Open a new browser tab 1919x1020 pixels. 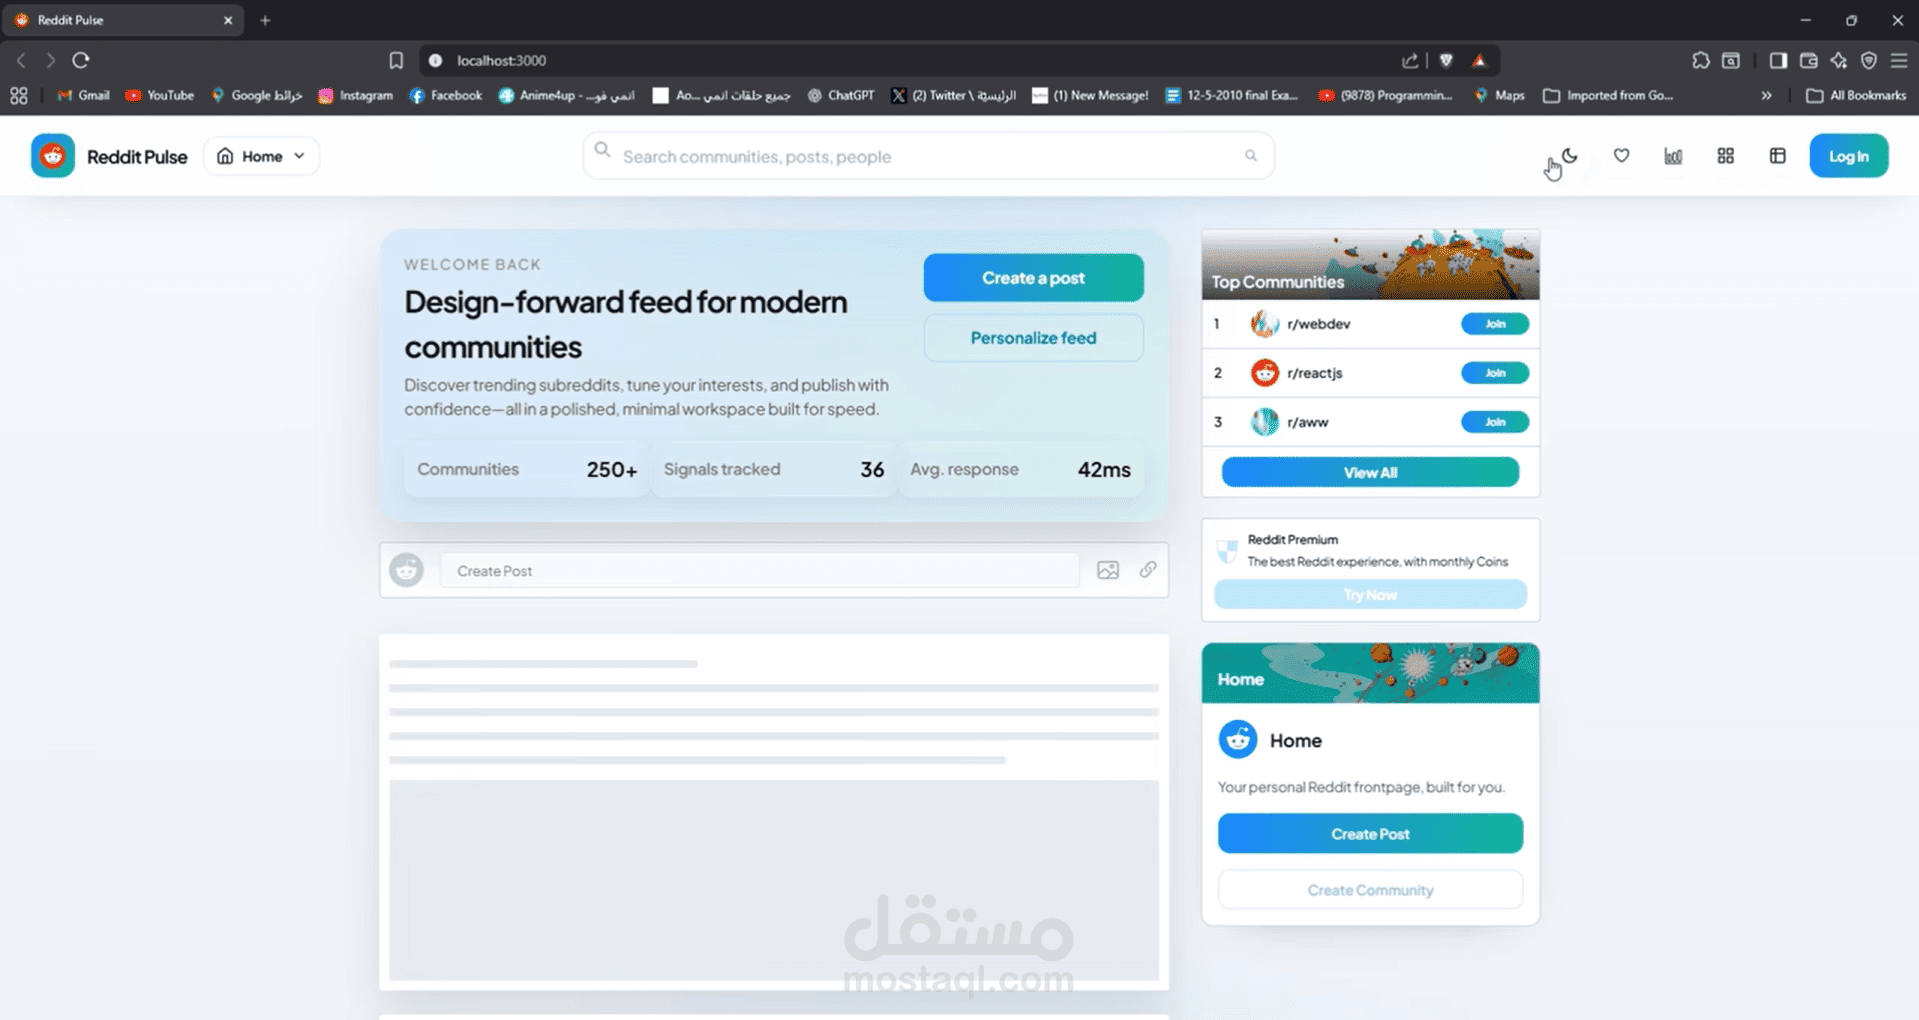(x=265, y=20)
